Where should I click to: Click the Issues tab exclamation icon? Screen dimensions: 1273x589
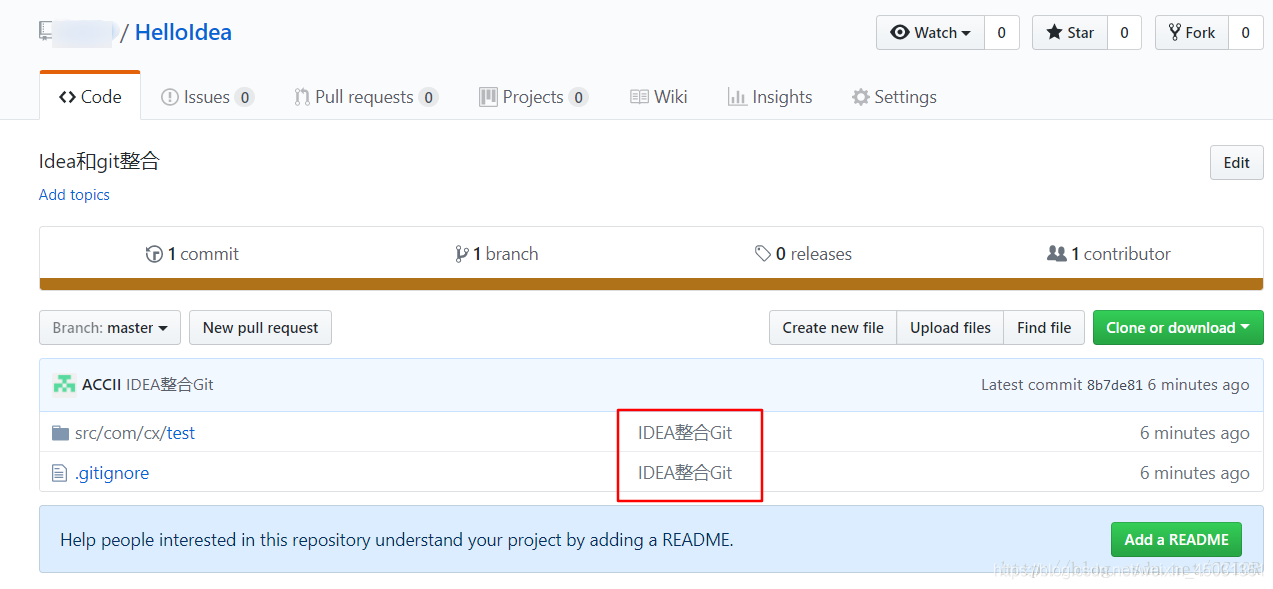pyautogui.click(x=170, y=97)
